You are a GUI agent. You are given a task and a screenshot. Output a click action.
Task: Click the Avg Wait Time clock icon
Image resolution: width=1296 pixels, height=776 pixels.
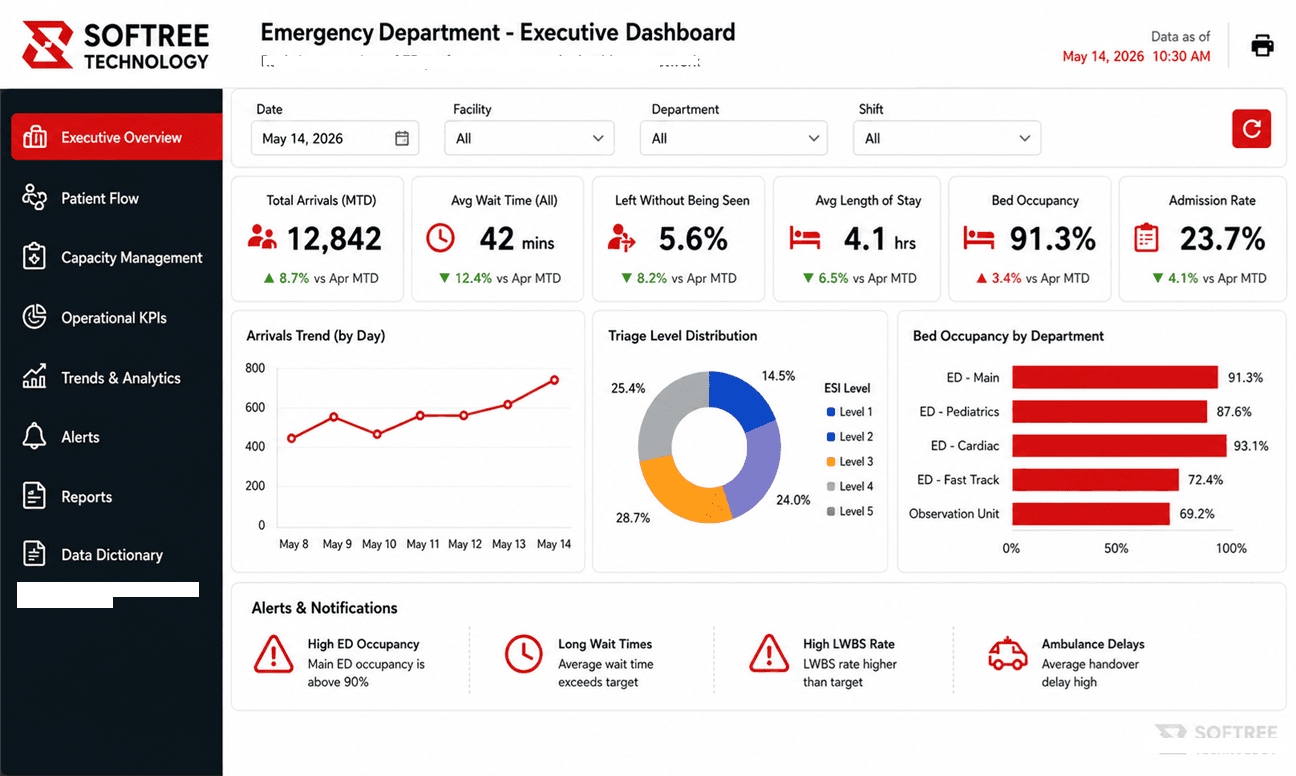click(x=440, y=238)
